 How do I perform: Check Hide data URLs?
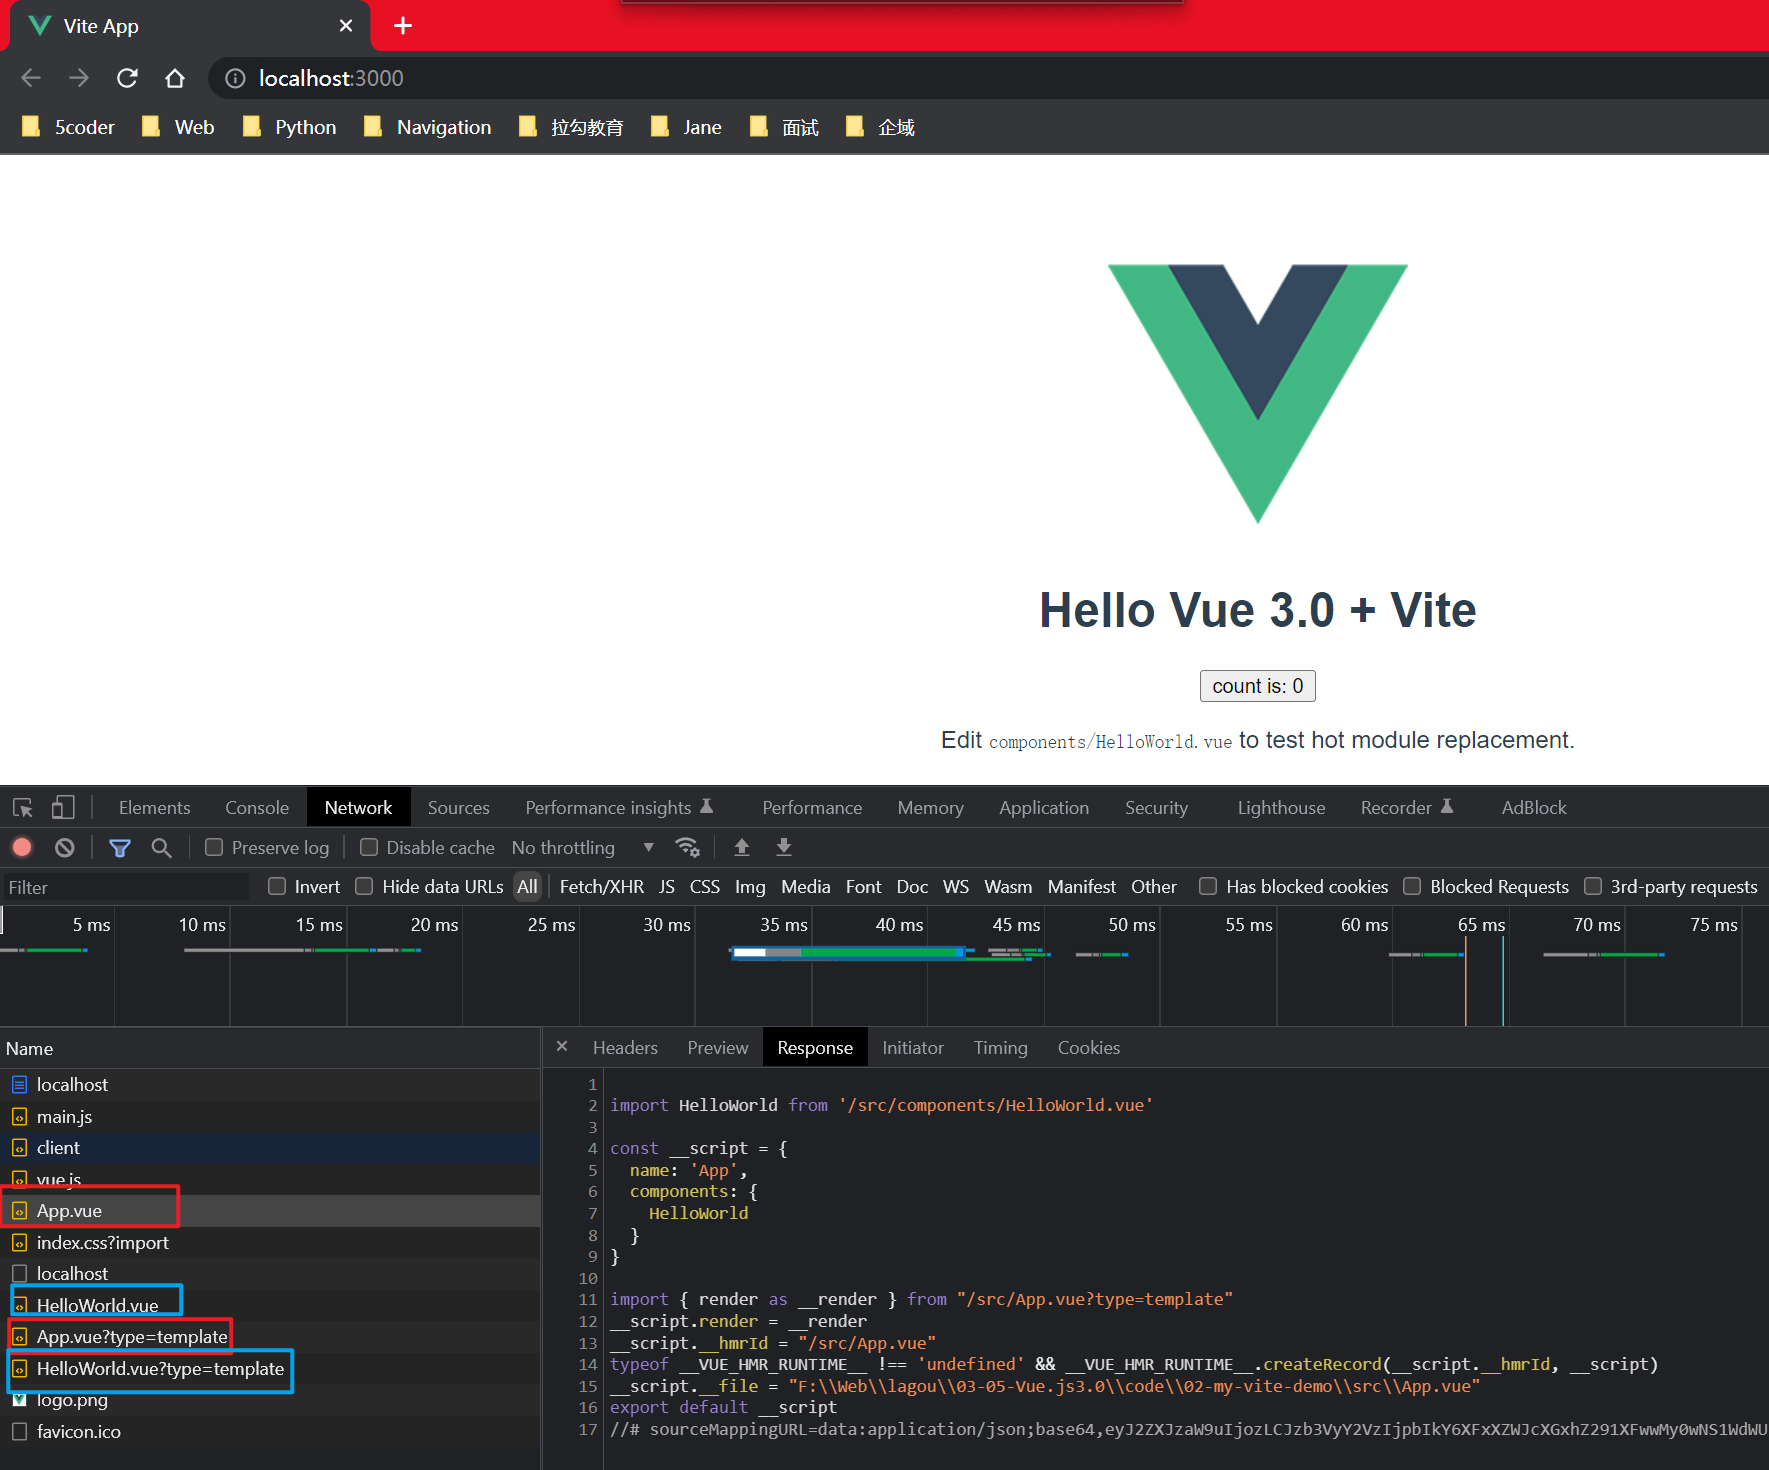click(365, 886)
